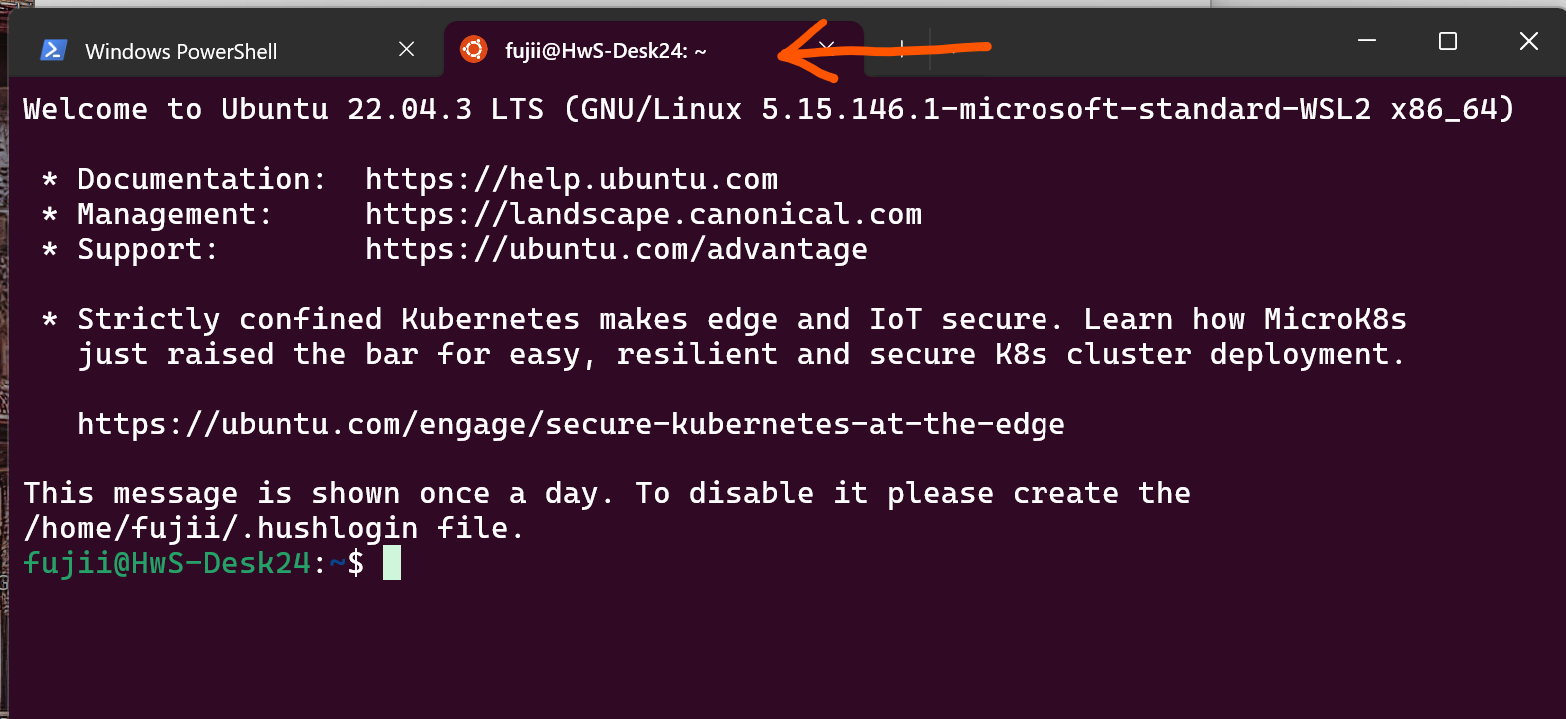Click the PowerShell icon on the first tab

pos(54,50)
